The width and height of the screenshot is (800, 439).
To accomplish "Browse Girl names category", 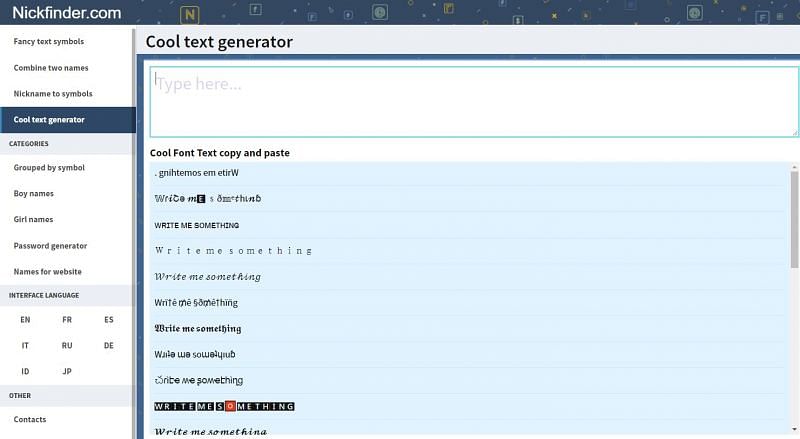I will (33, 220).
